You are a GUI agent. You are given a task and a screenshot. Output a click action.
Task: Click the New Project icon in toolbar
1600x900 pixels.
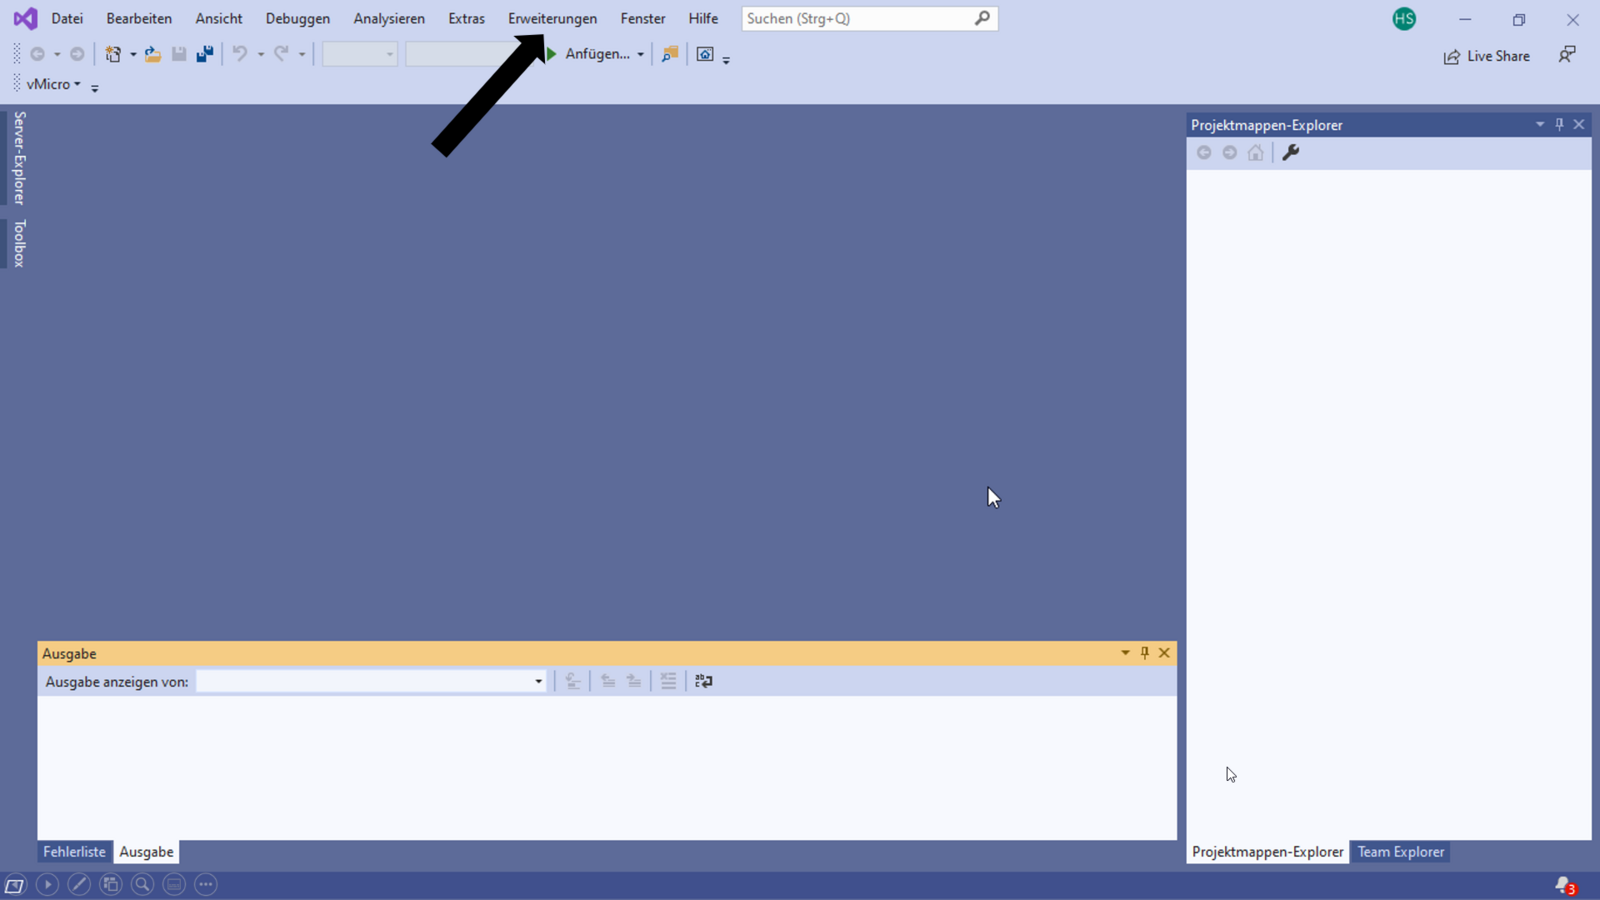[x=113, y=55]
